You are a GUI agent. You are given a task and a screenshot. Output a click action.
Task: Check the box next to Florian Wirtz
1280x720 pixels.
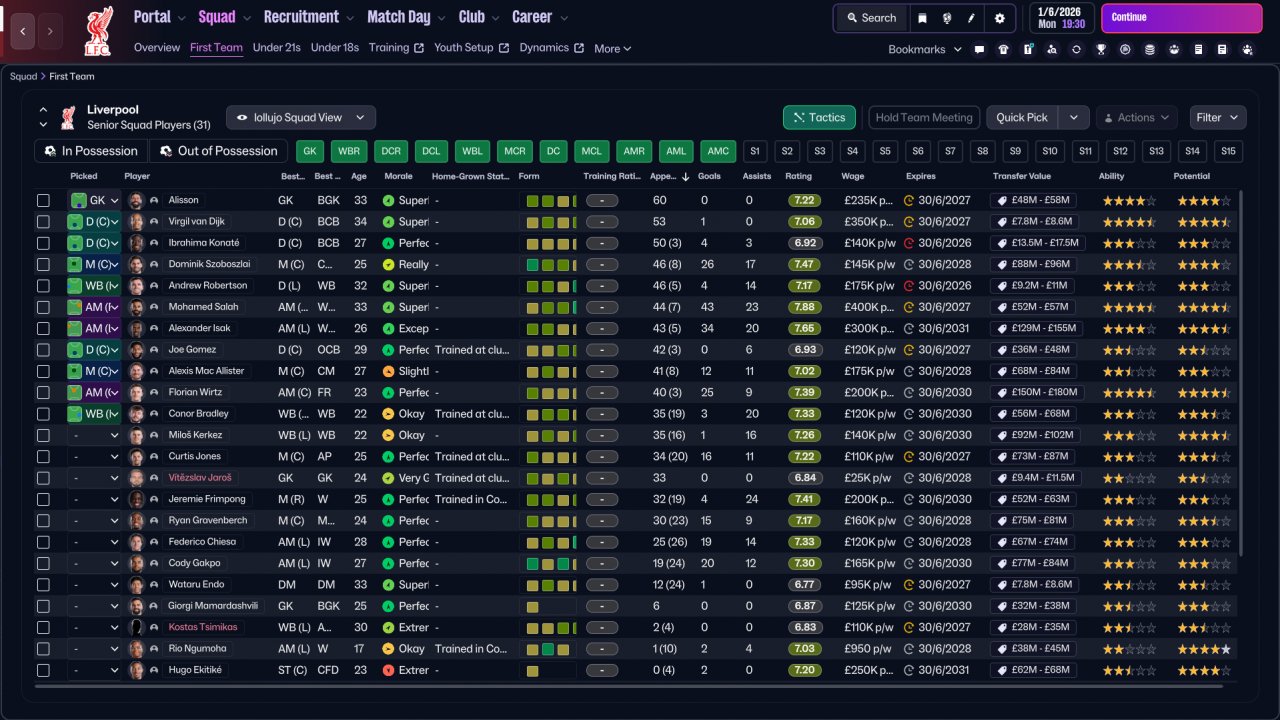(x=43, y=392)
